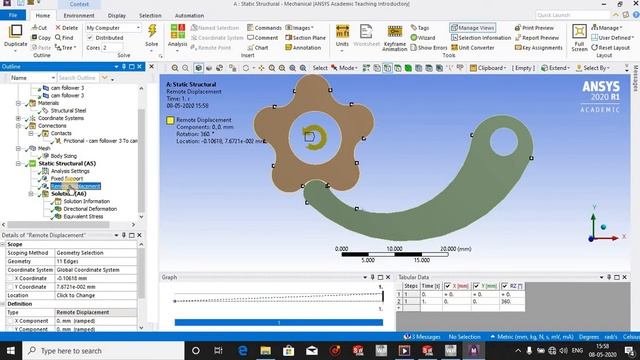Open Key Assignments

point(538,47)
